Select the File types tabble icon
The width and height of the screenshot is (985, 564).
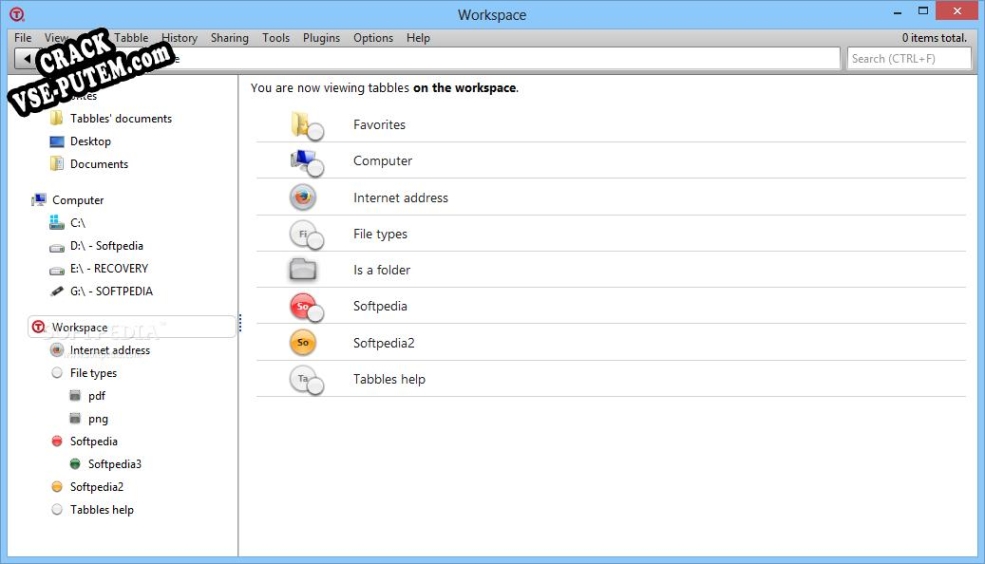(x=307, y=235)
